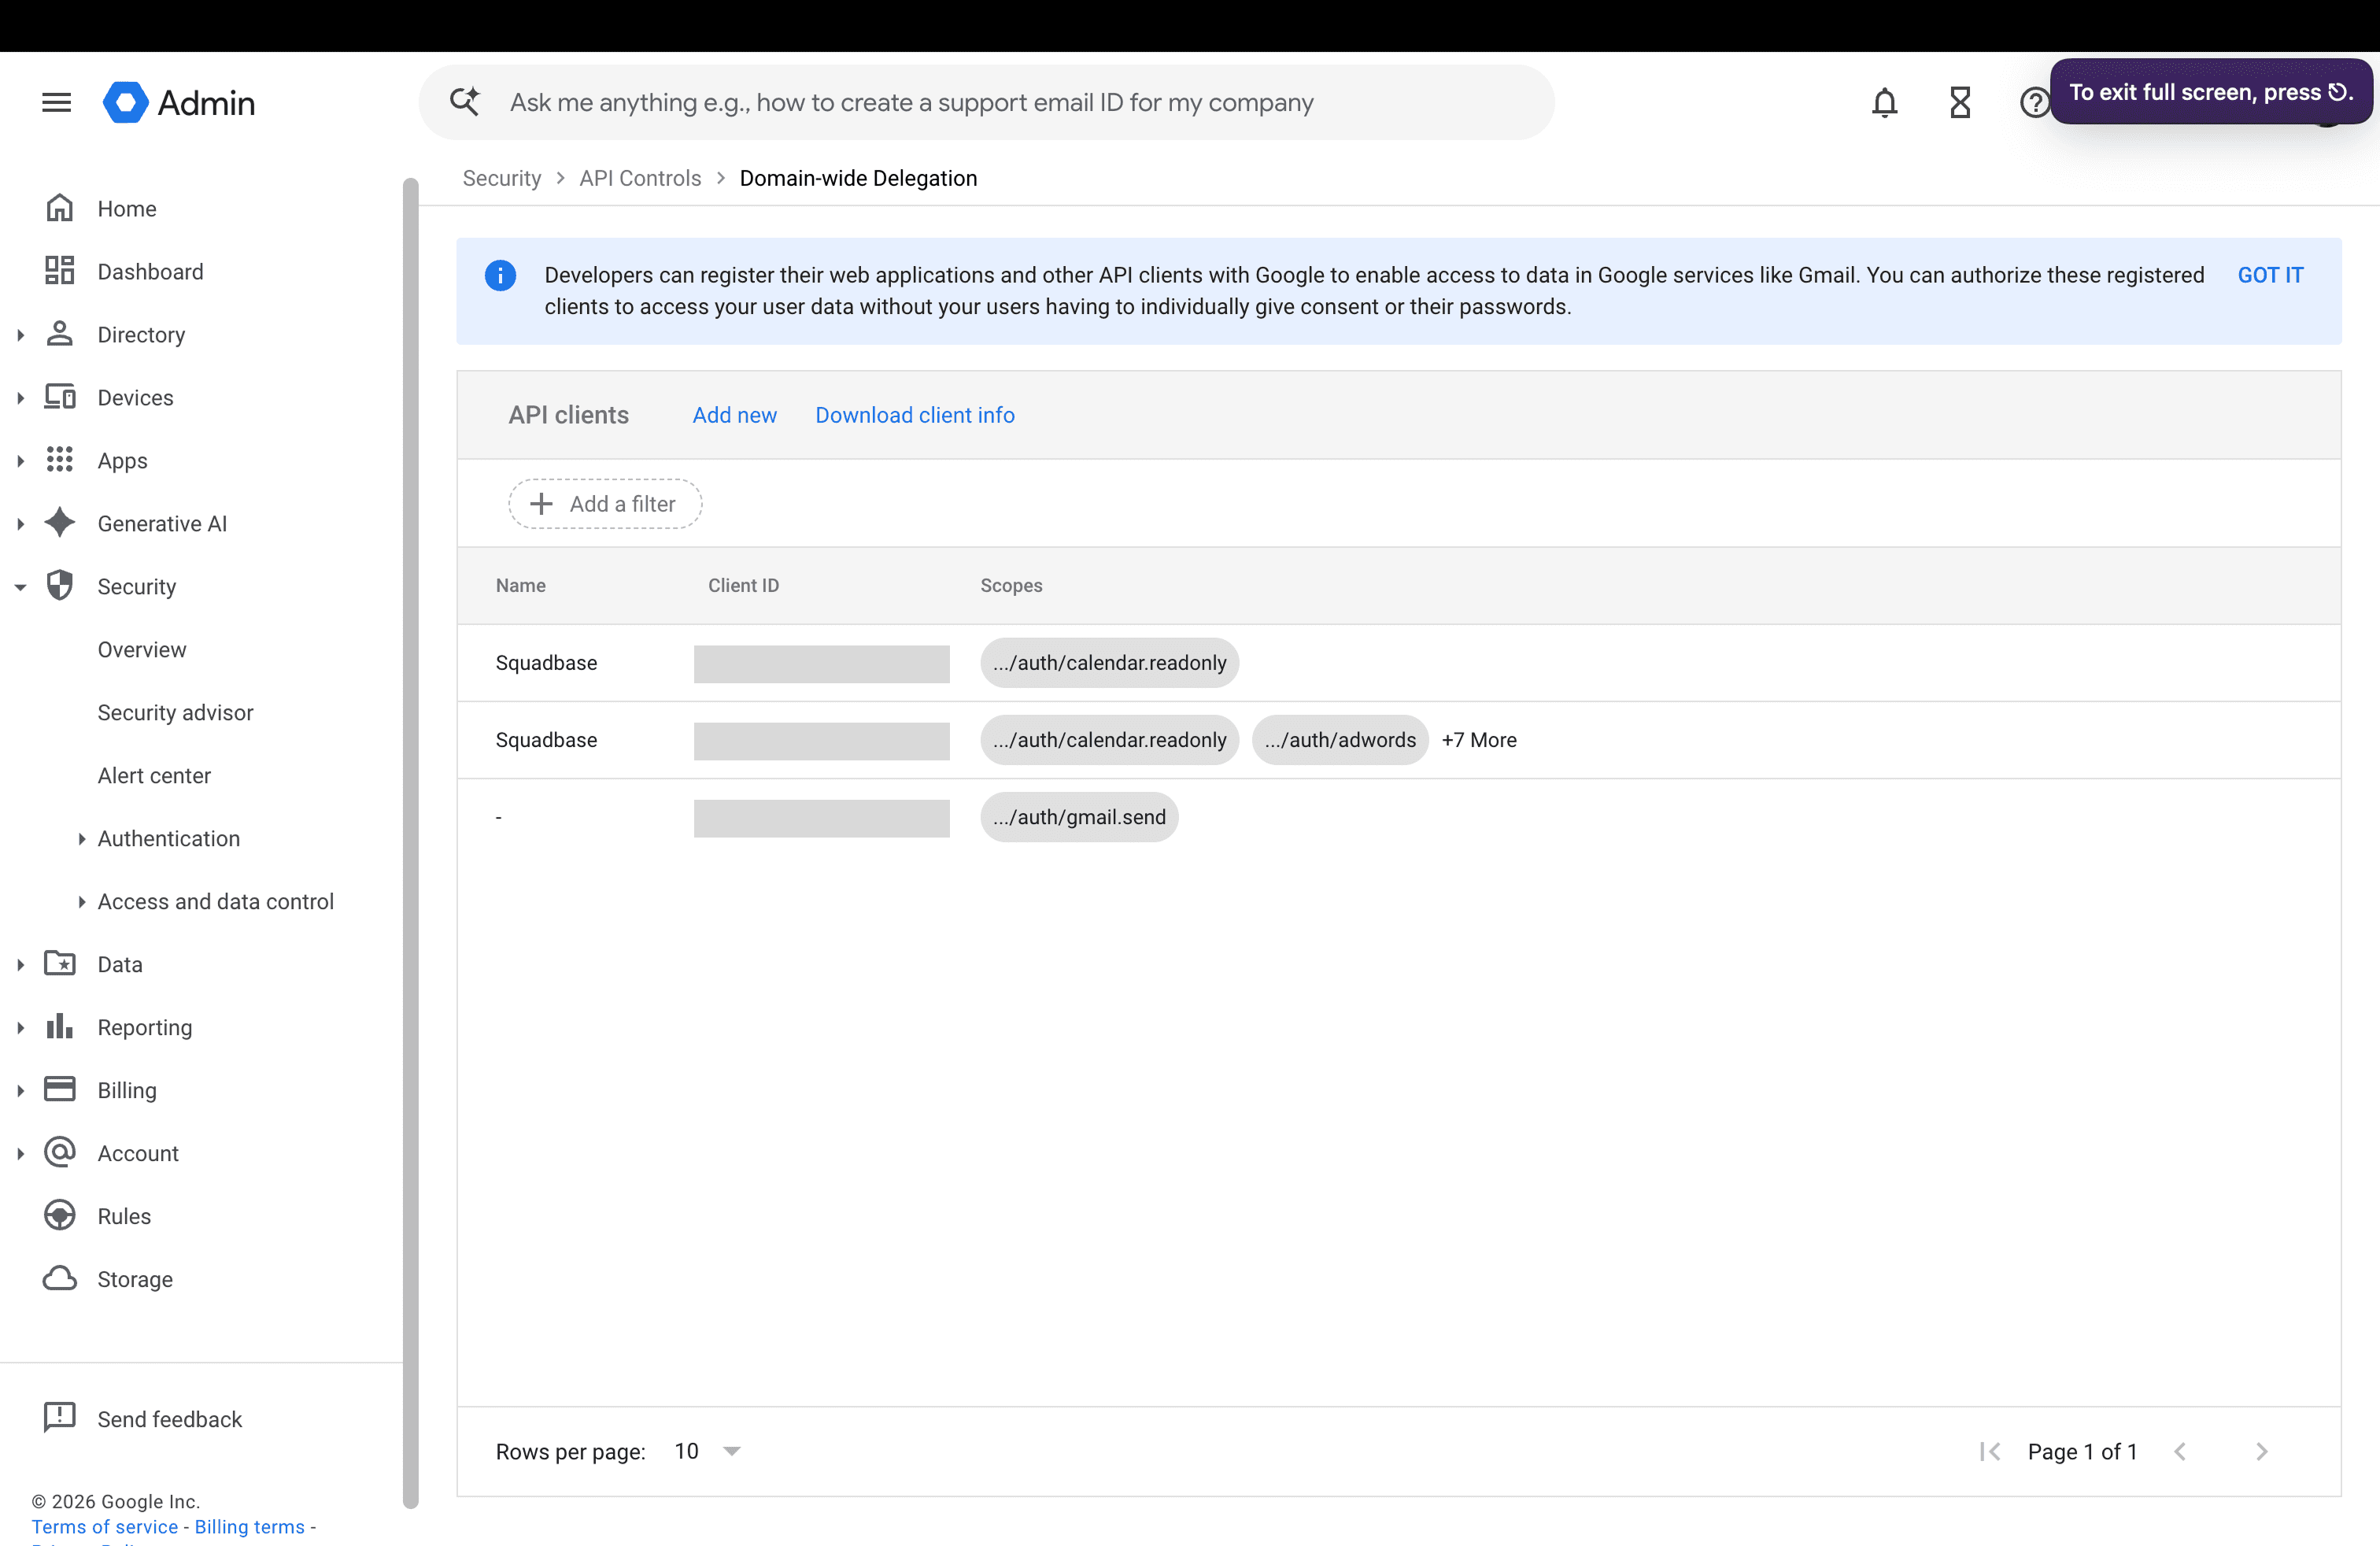Expand the Directory section
2380x1546 pixels.
20,335
